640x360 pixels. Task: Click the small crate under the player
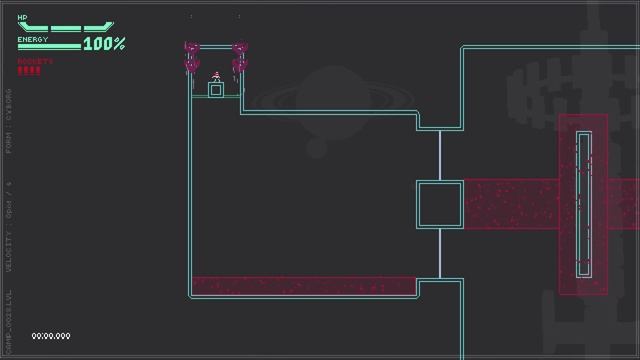[216, 90]
